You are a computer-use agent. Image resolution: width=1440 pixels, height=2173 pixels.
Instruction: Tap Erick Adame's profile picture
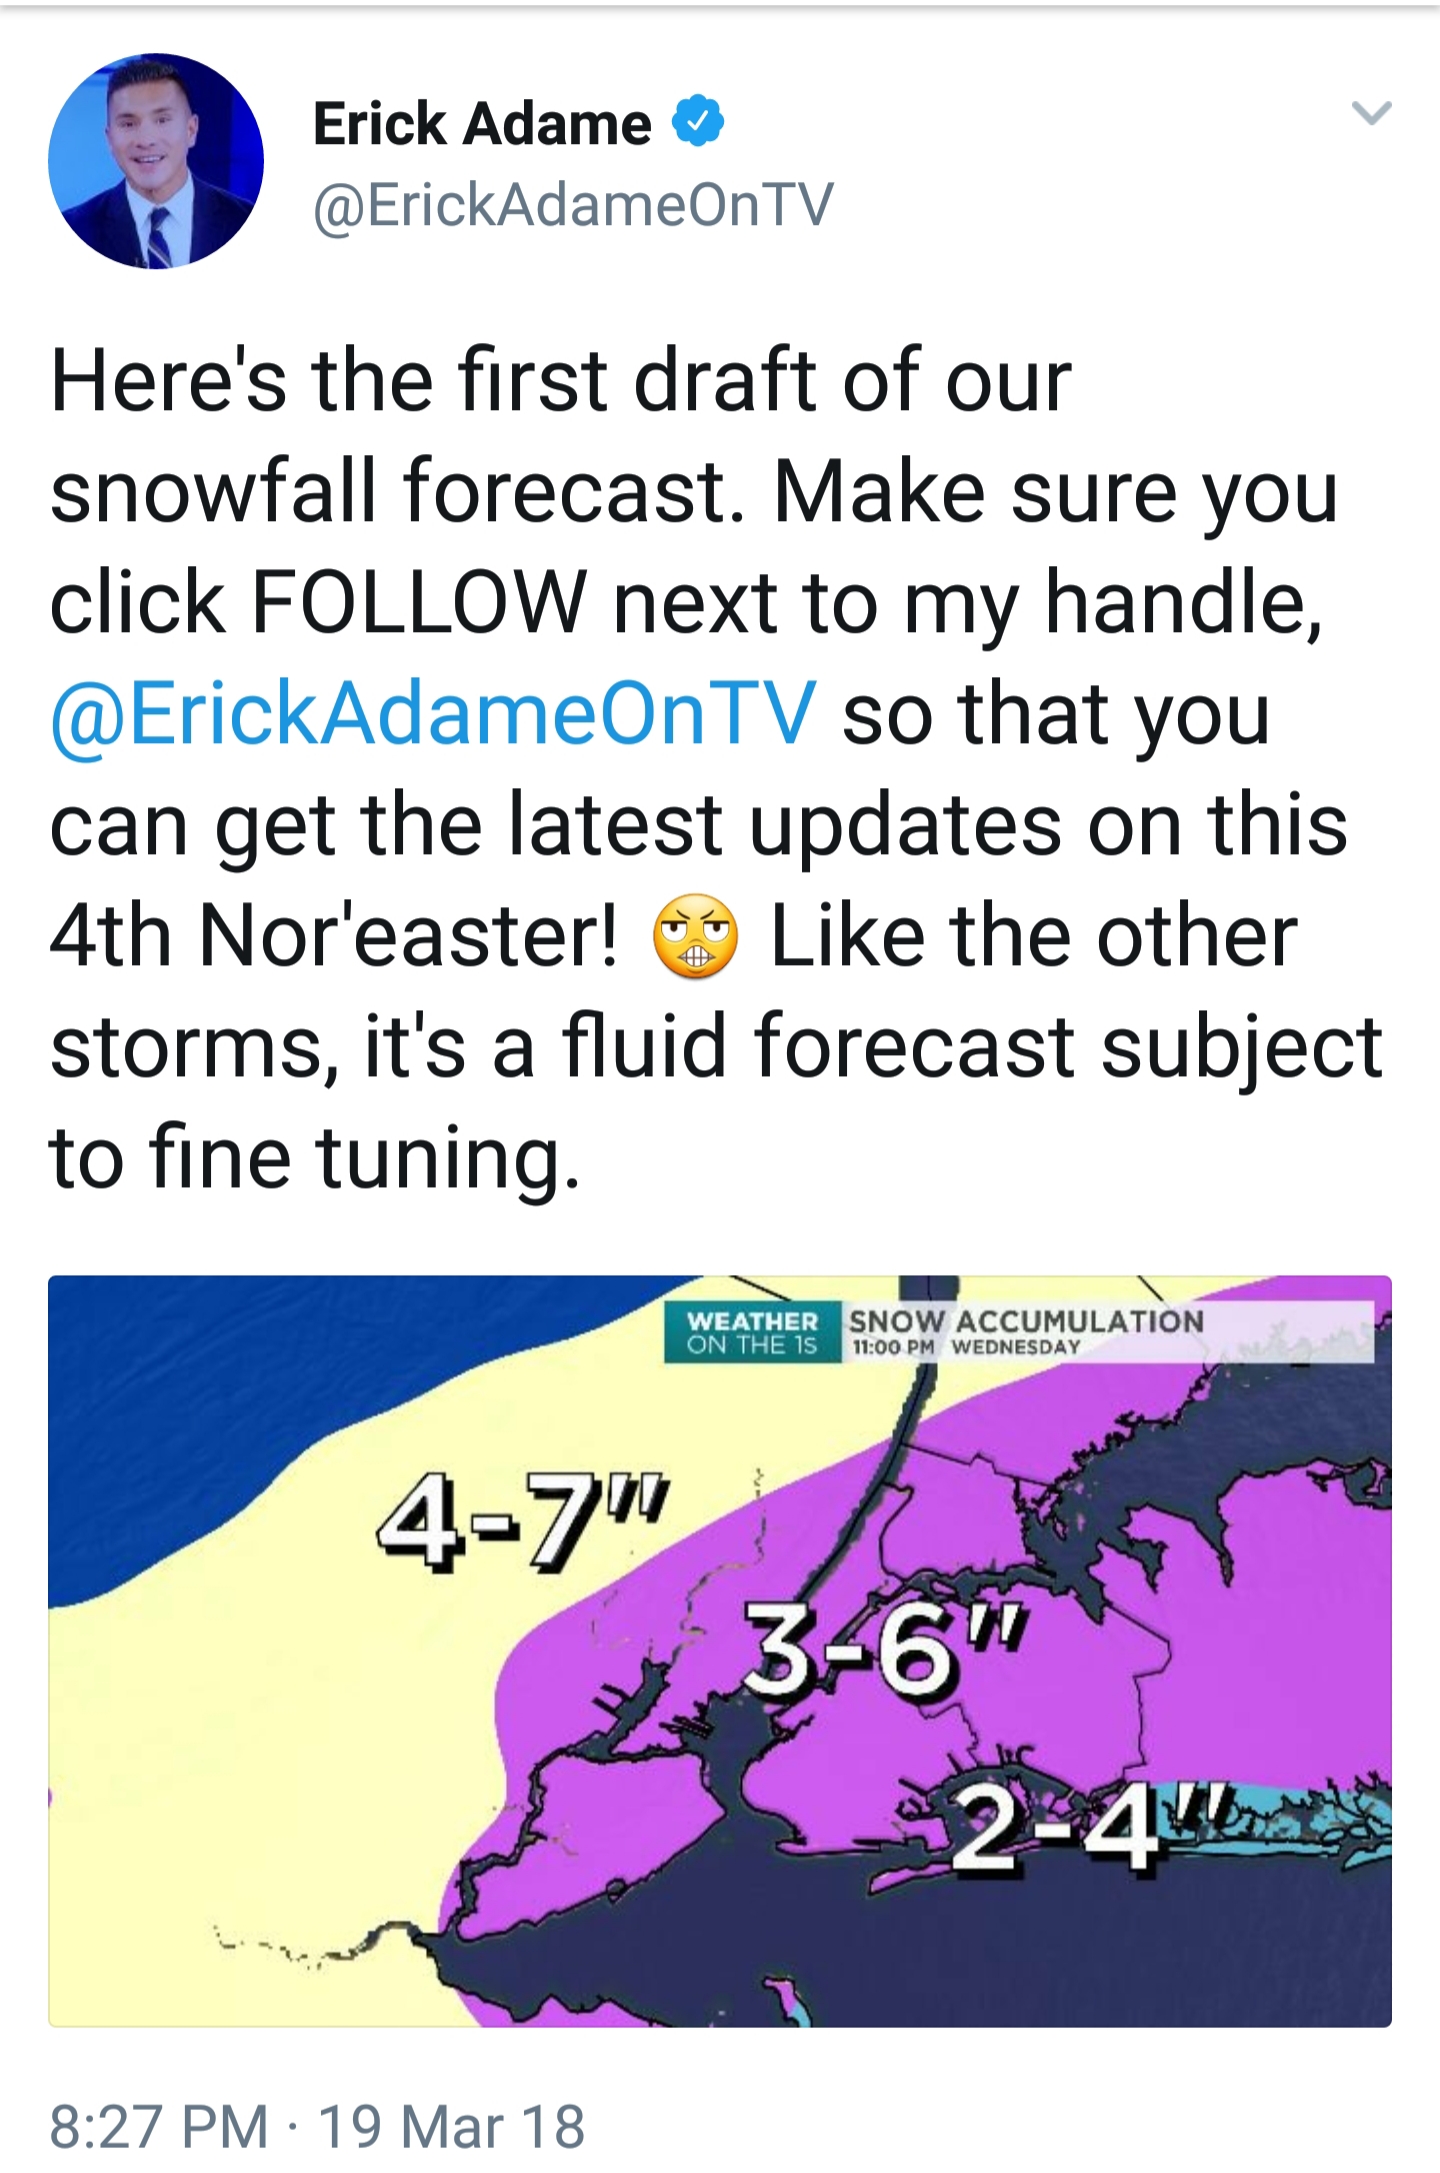pyautogui.click(x=156, y=161)
